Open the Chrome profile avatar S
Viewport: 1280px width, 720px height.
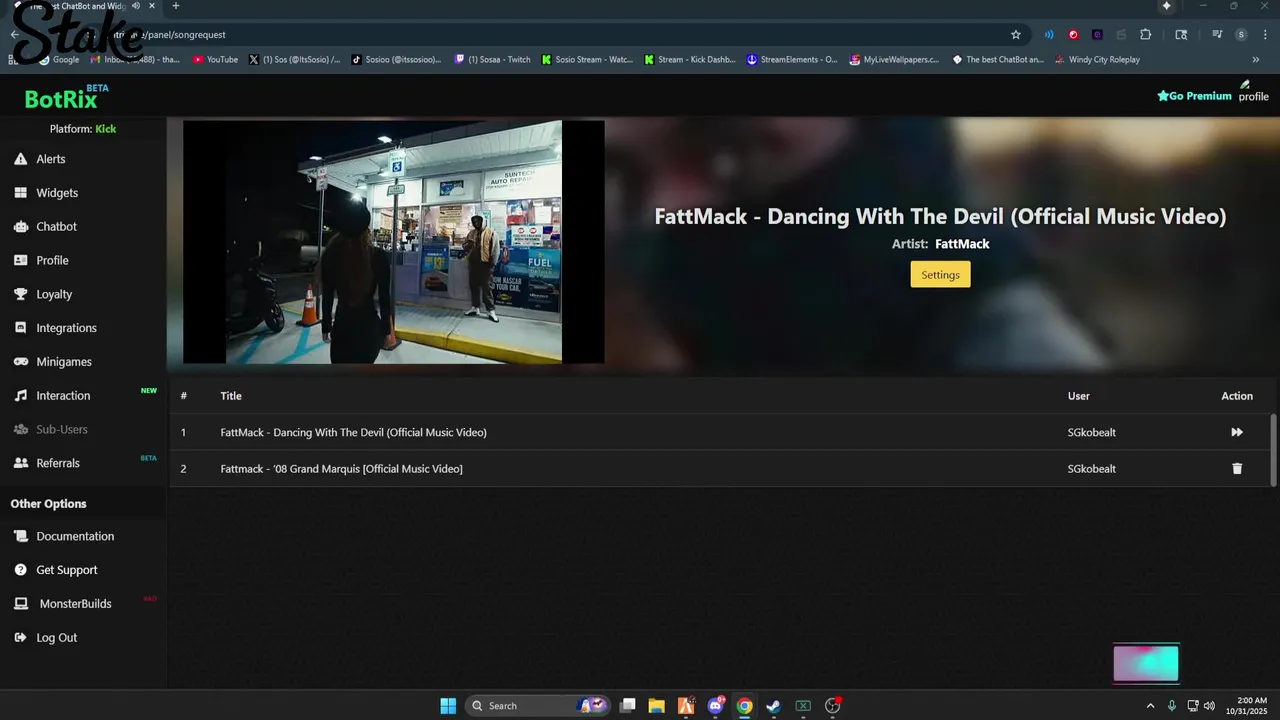click(x=1241, y=34)
